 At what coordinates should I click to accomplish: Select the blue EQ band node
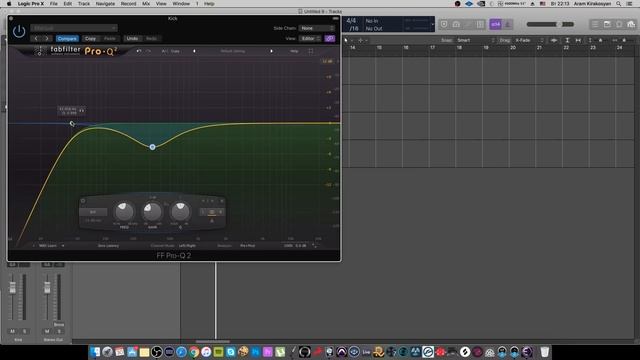pos(152,147)
